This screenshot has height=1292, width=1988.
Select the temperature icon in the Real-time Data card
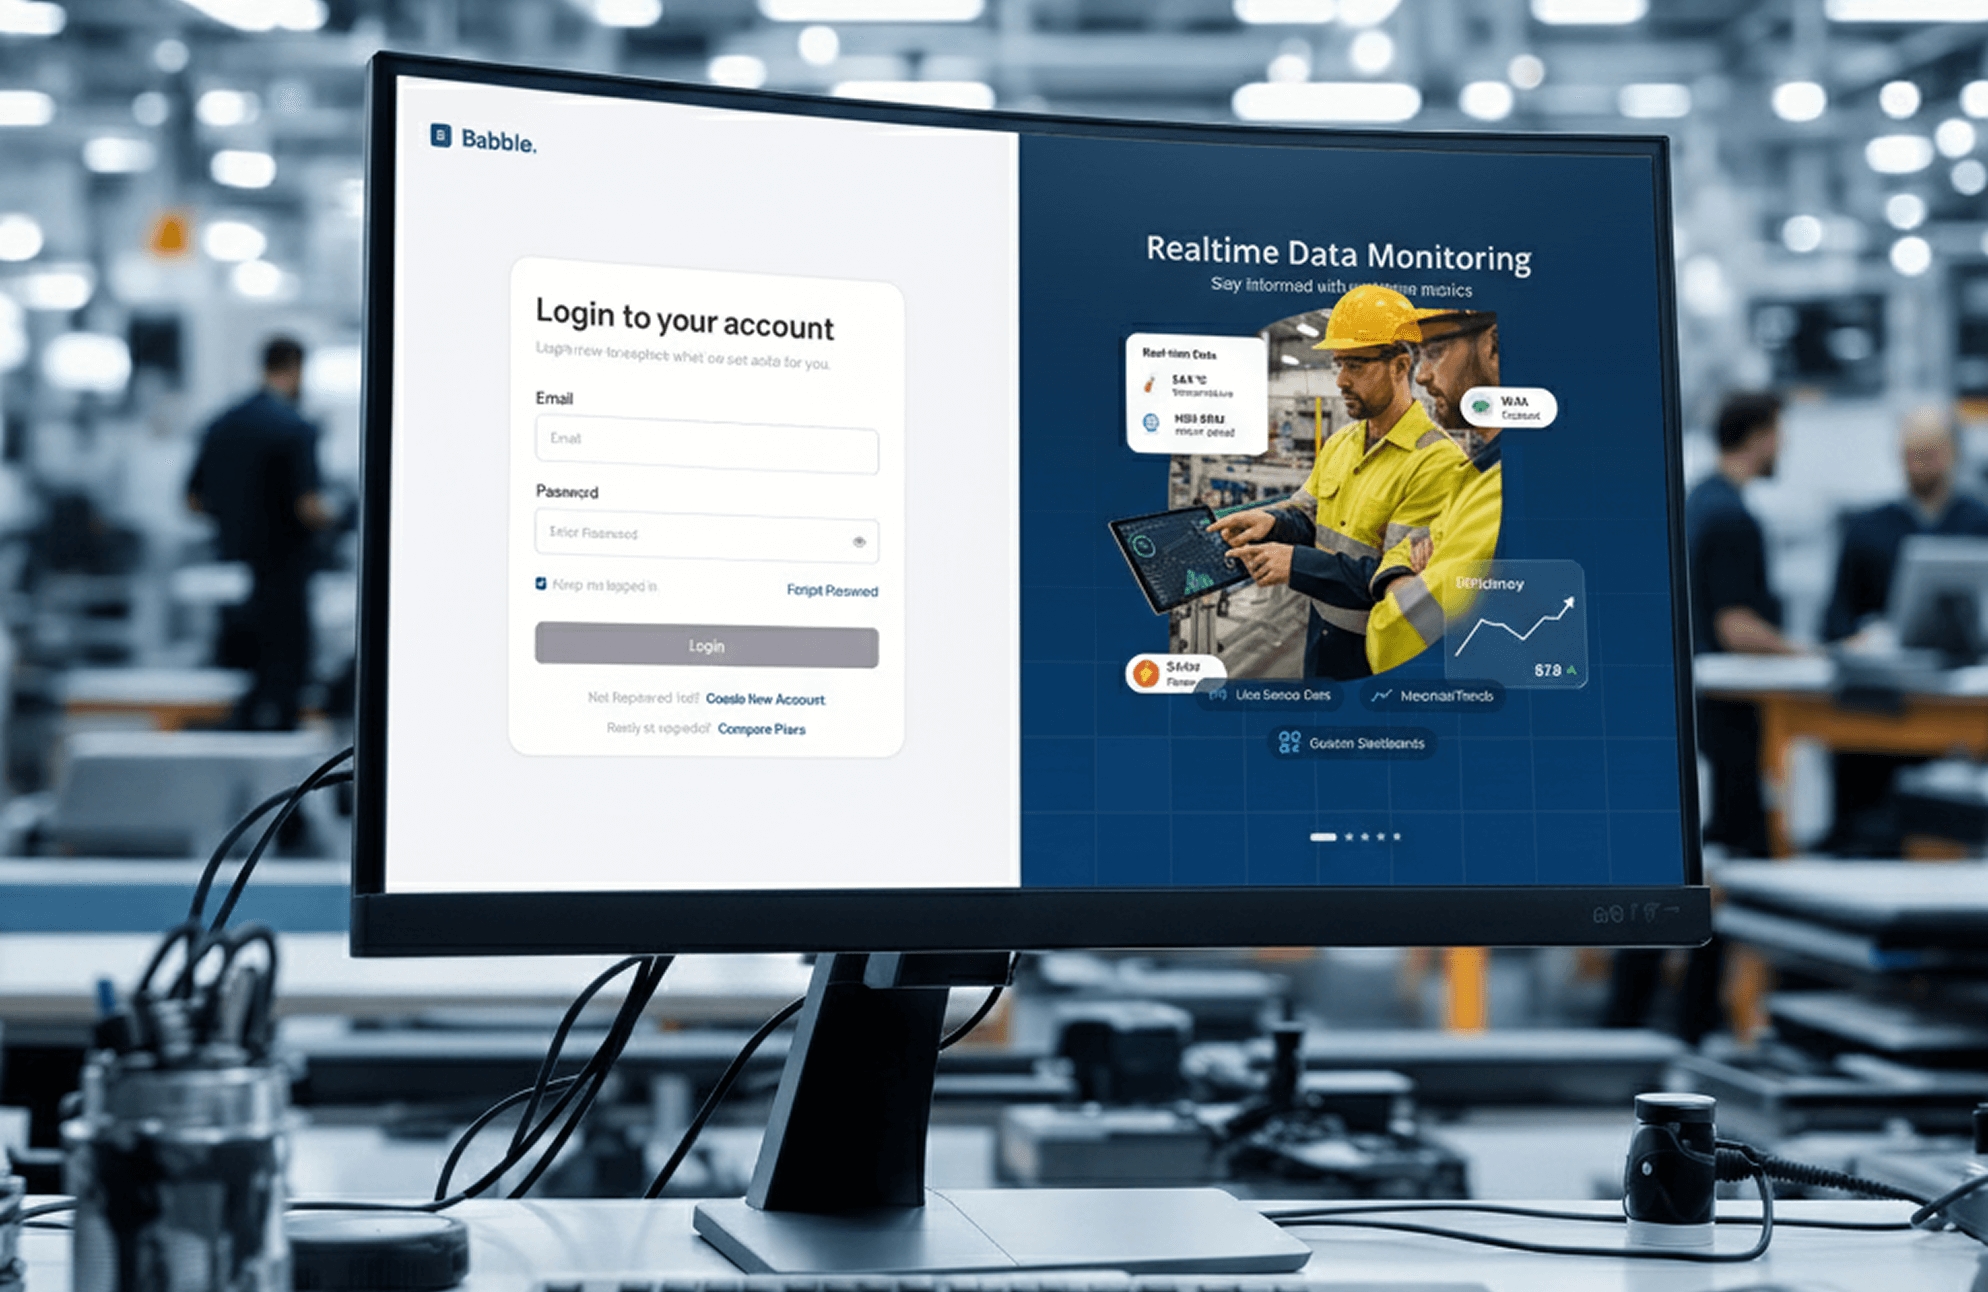(x=1149, y=385)
